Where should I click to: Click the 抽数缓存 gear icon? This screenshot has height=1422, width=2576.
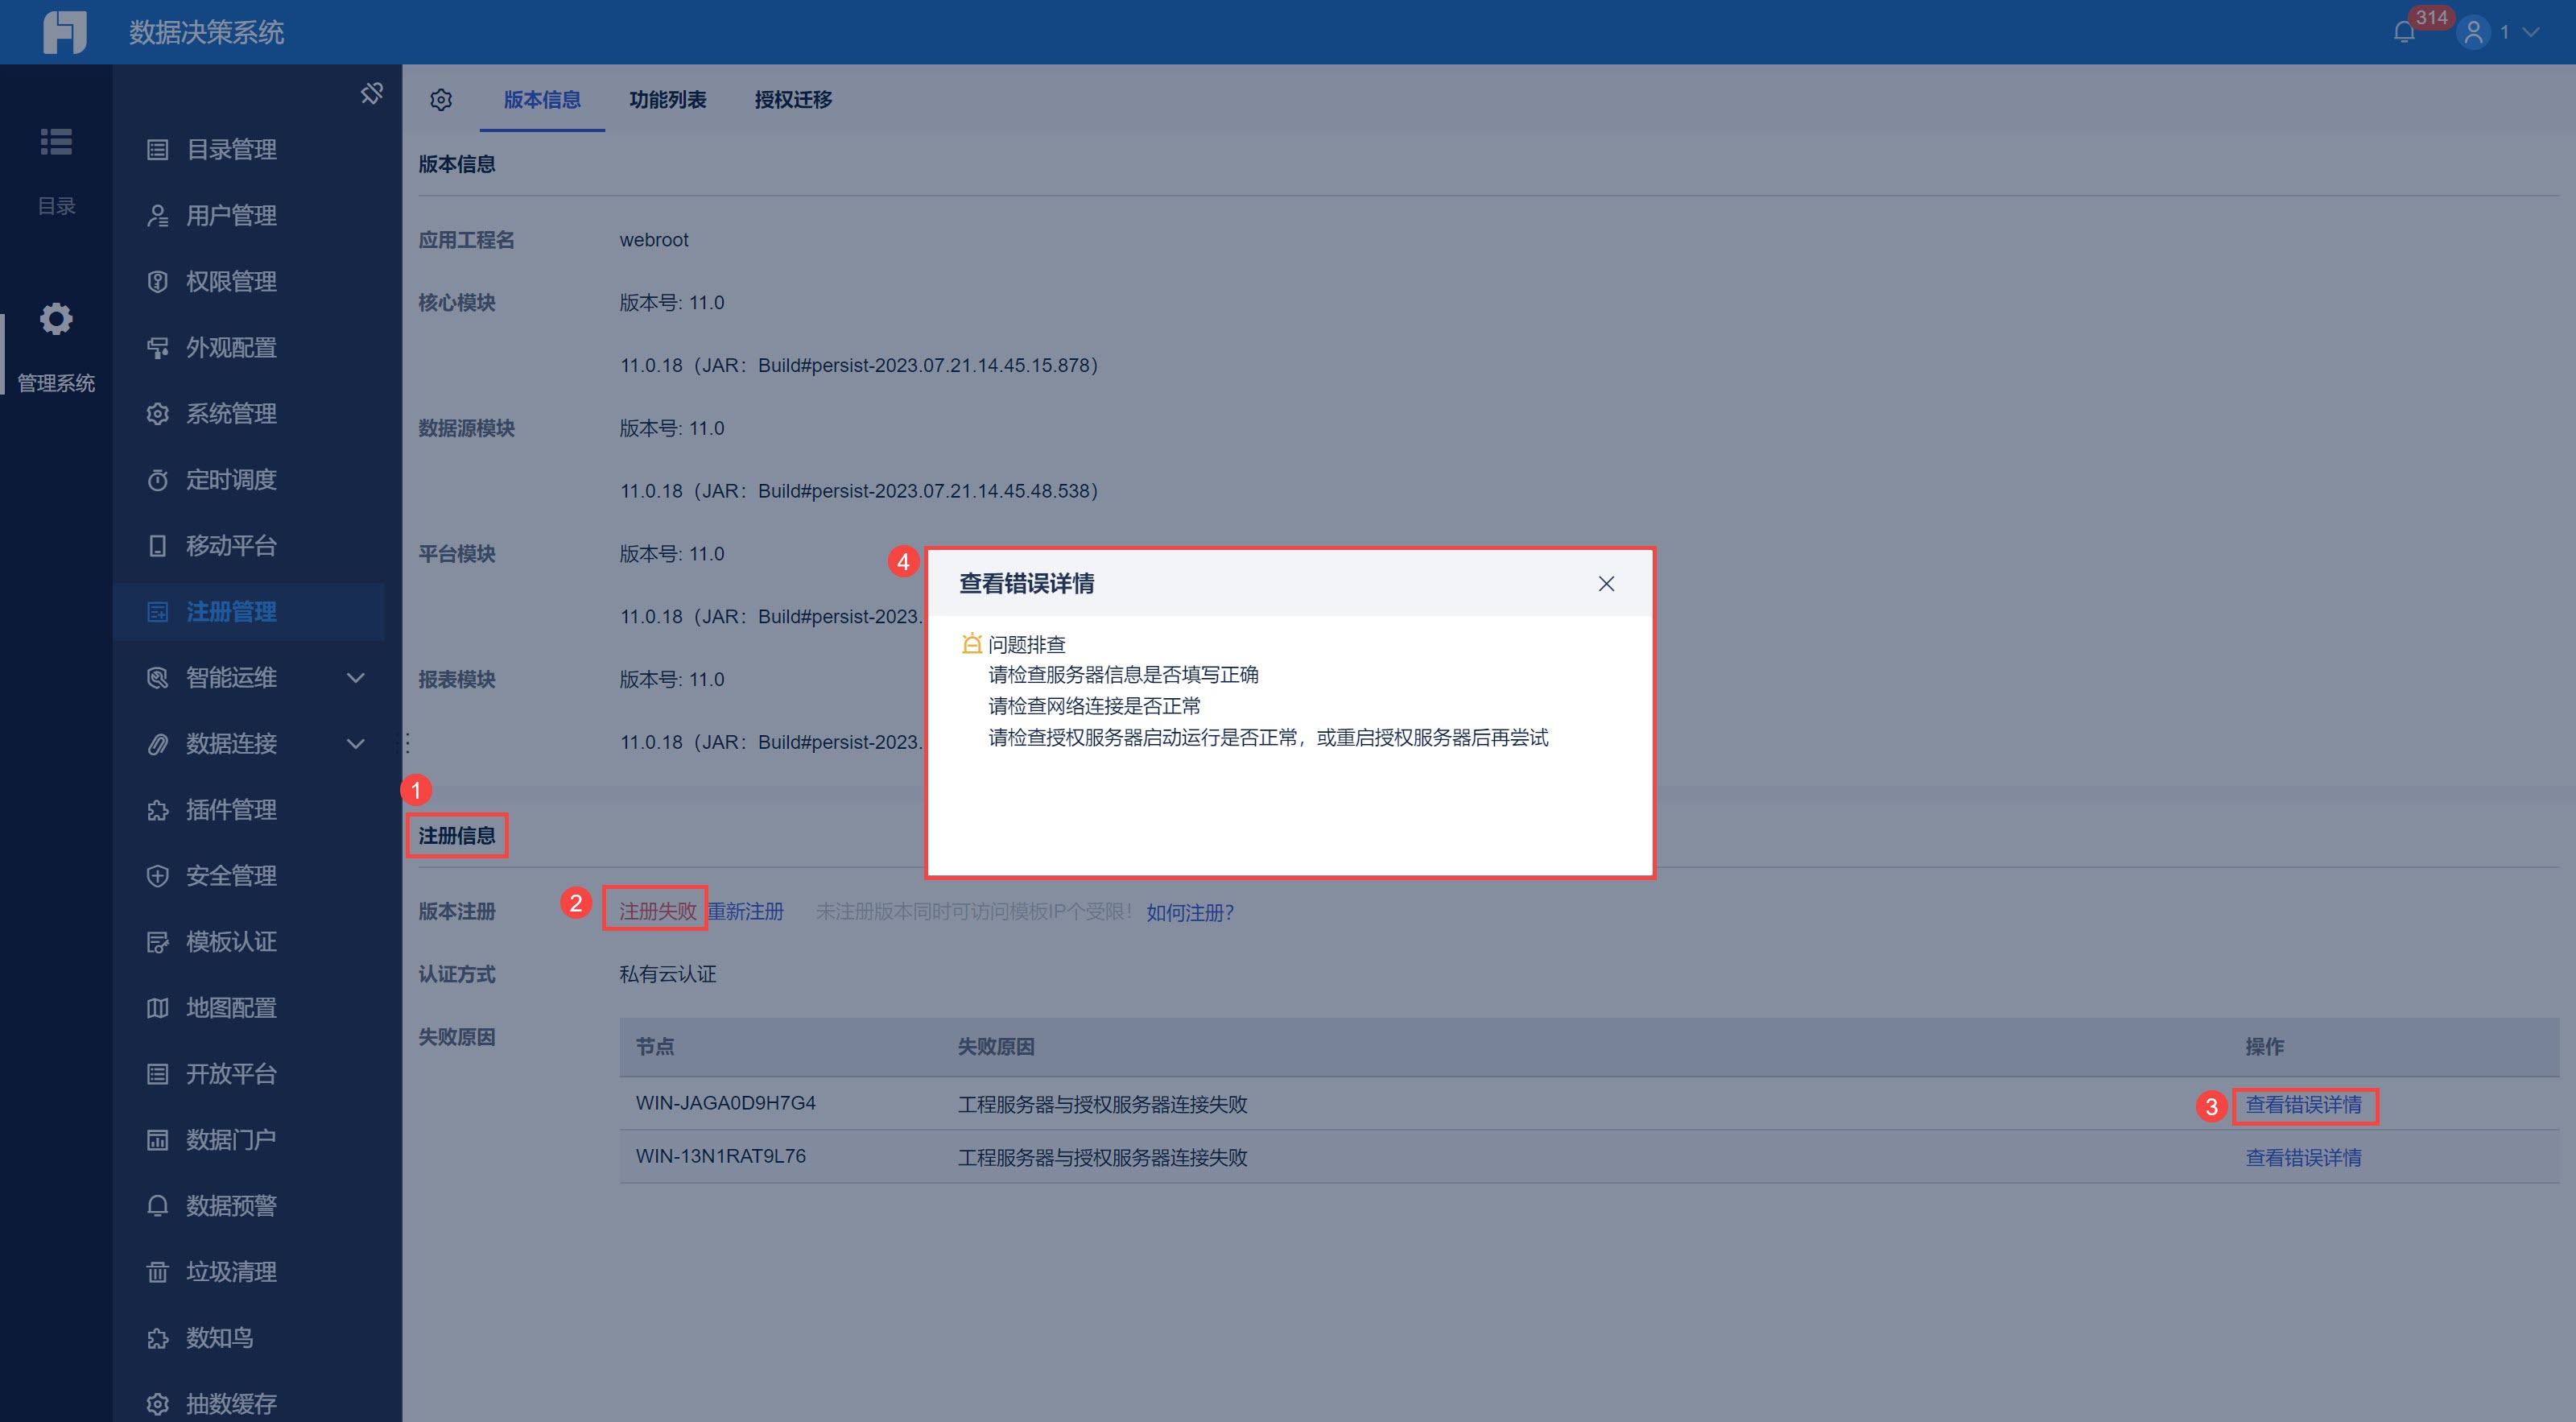(x=157, y=1404)
